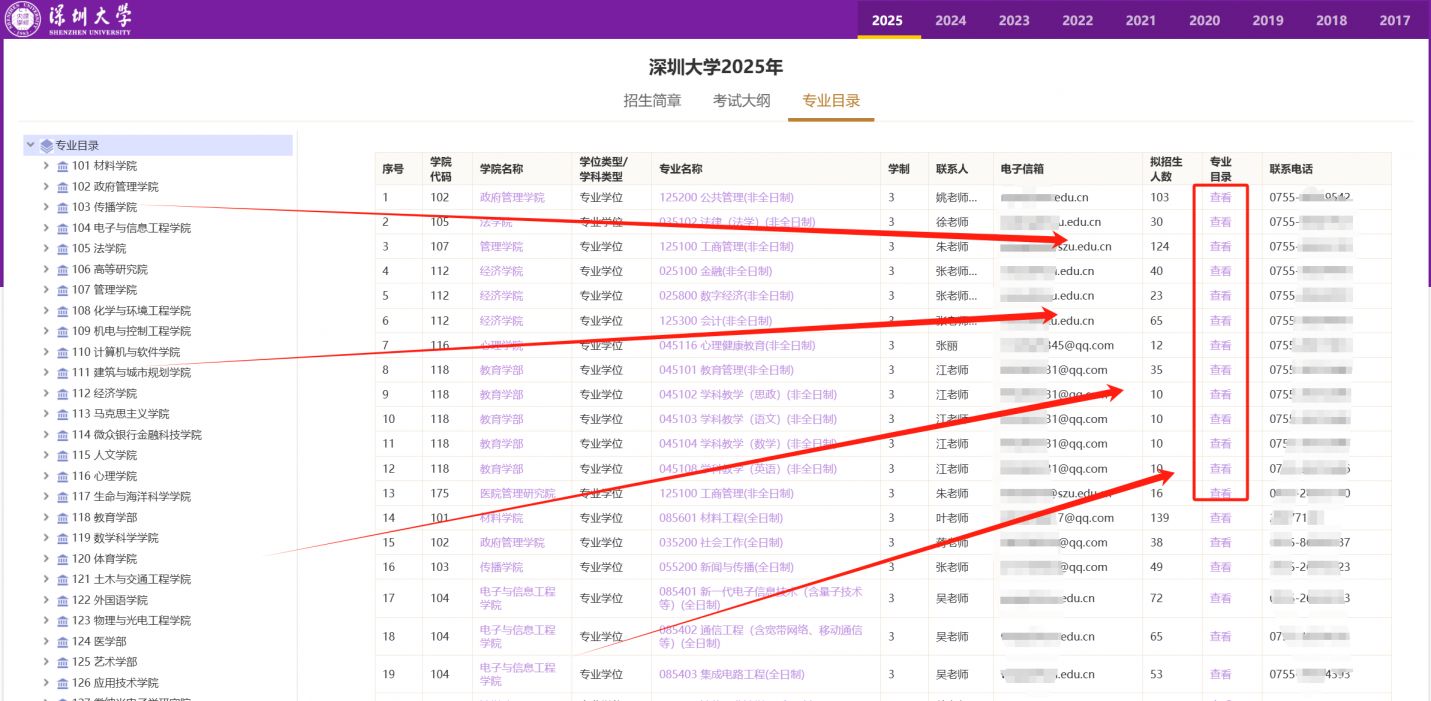Viewport: 1431px width, 701px height.
Task: Go to the 2019 year tab
Action: click(1268, 20)
